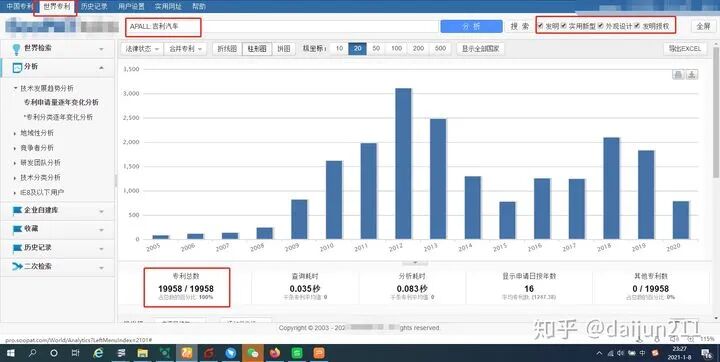Open the Windows Start menu
The width and height of the screenshot is (720, 362).
pos(10,353)
